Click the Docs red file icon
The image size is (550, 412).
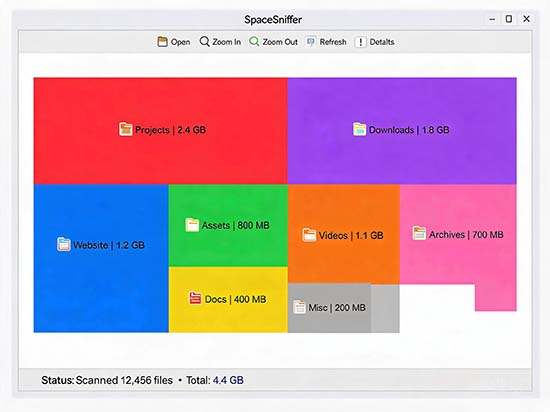click(x=195, y=298)
